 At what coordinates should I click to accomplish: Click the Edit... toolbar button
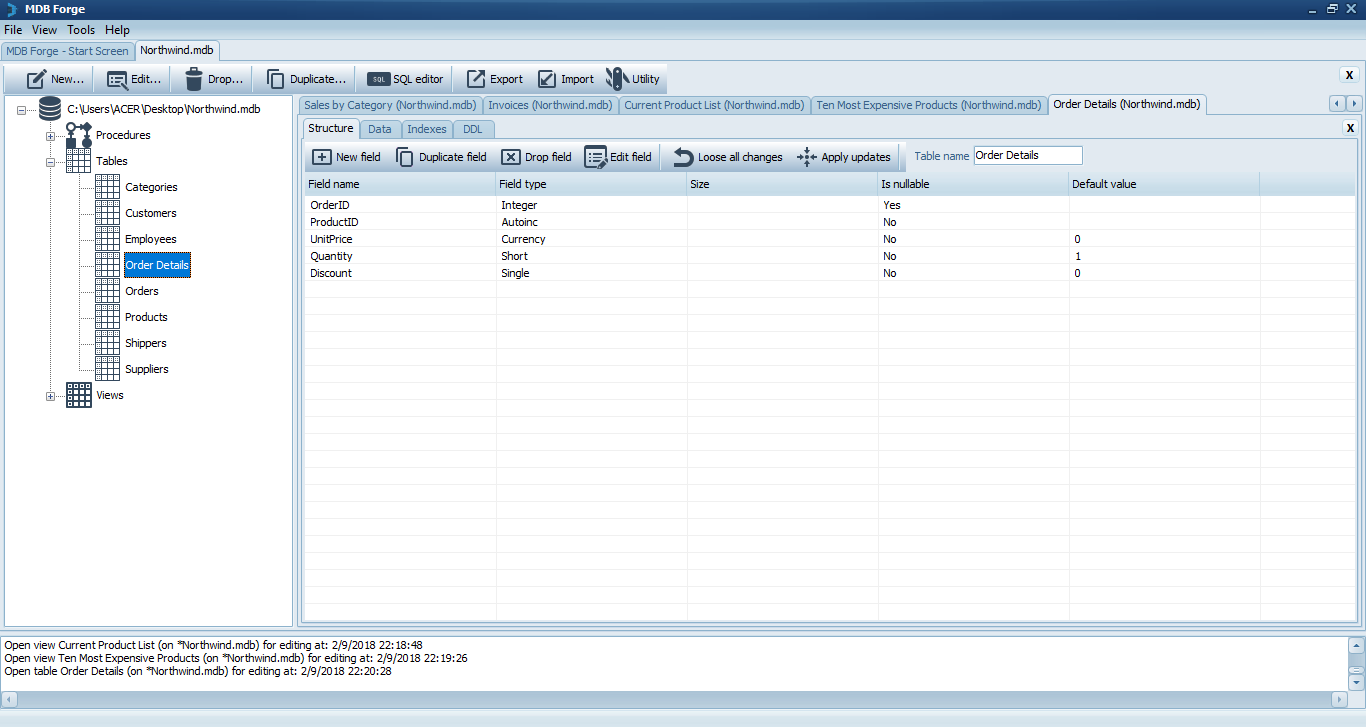tap(134, 79)
